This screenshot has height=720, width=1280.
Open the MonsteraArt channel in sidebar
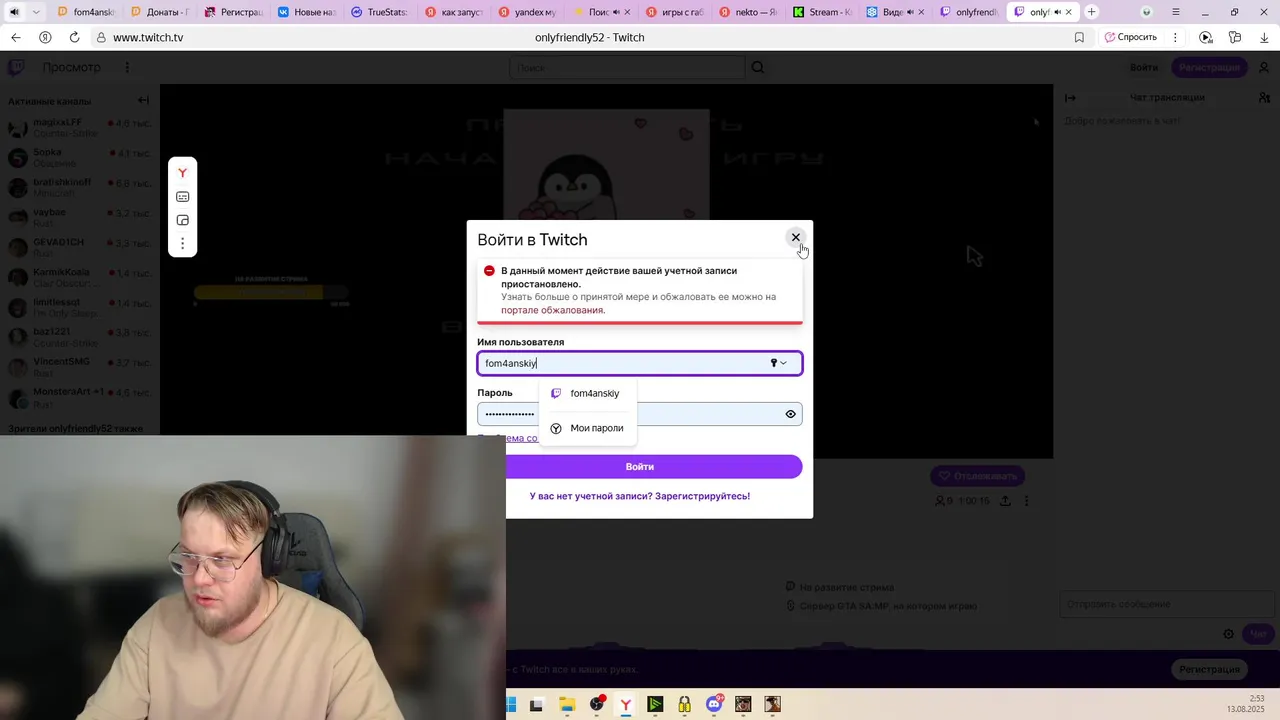pos(78,397)
